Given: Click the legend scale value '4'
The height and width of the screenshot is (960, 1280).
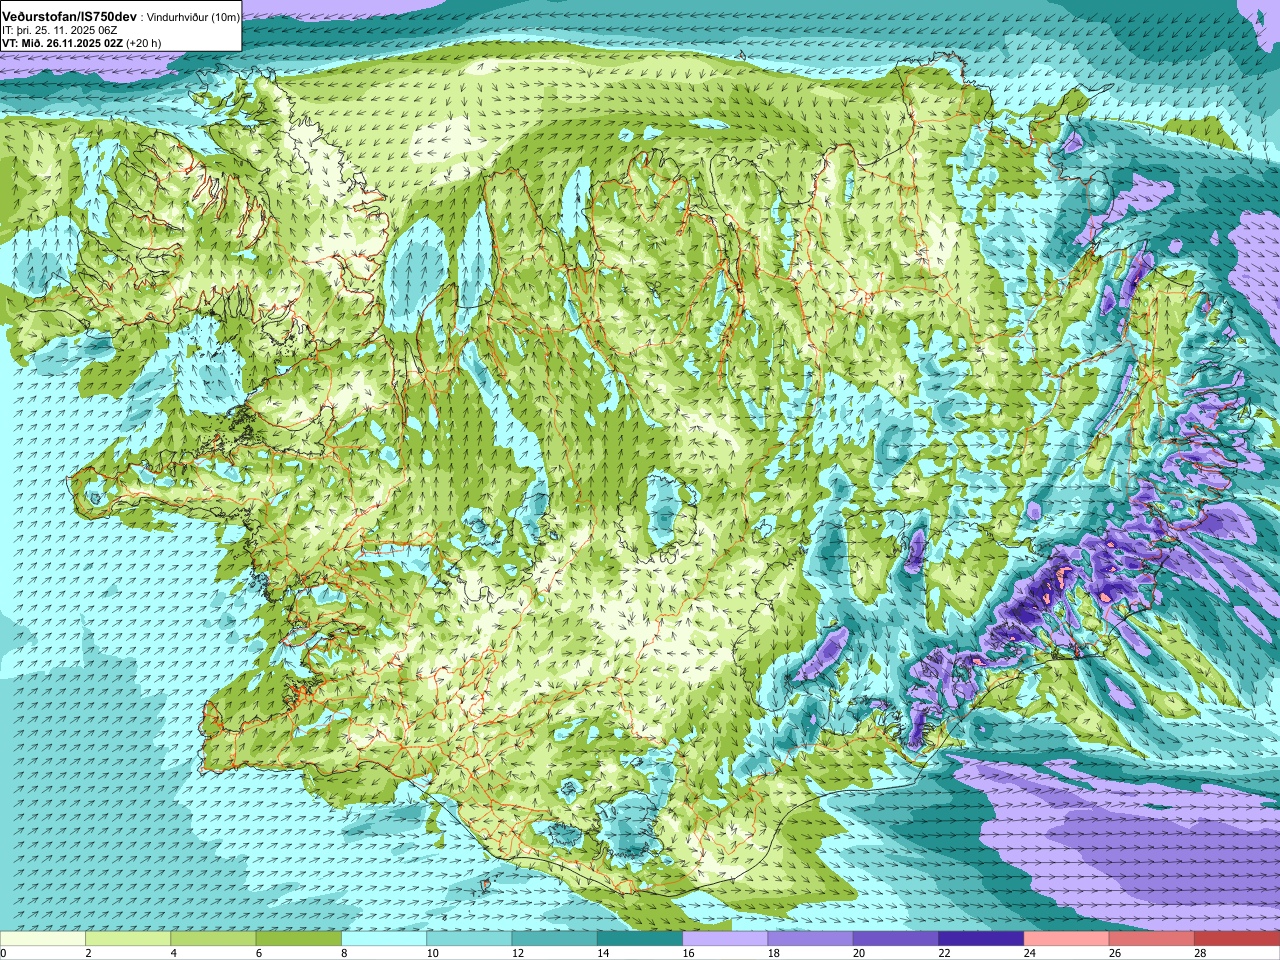Looking at the screenshot, I should (x=174, y=953).
